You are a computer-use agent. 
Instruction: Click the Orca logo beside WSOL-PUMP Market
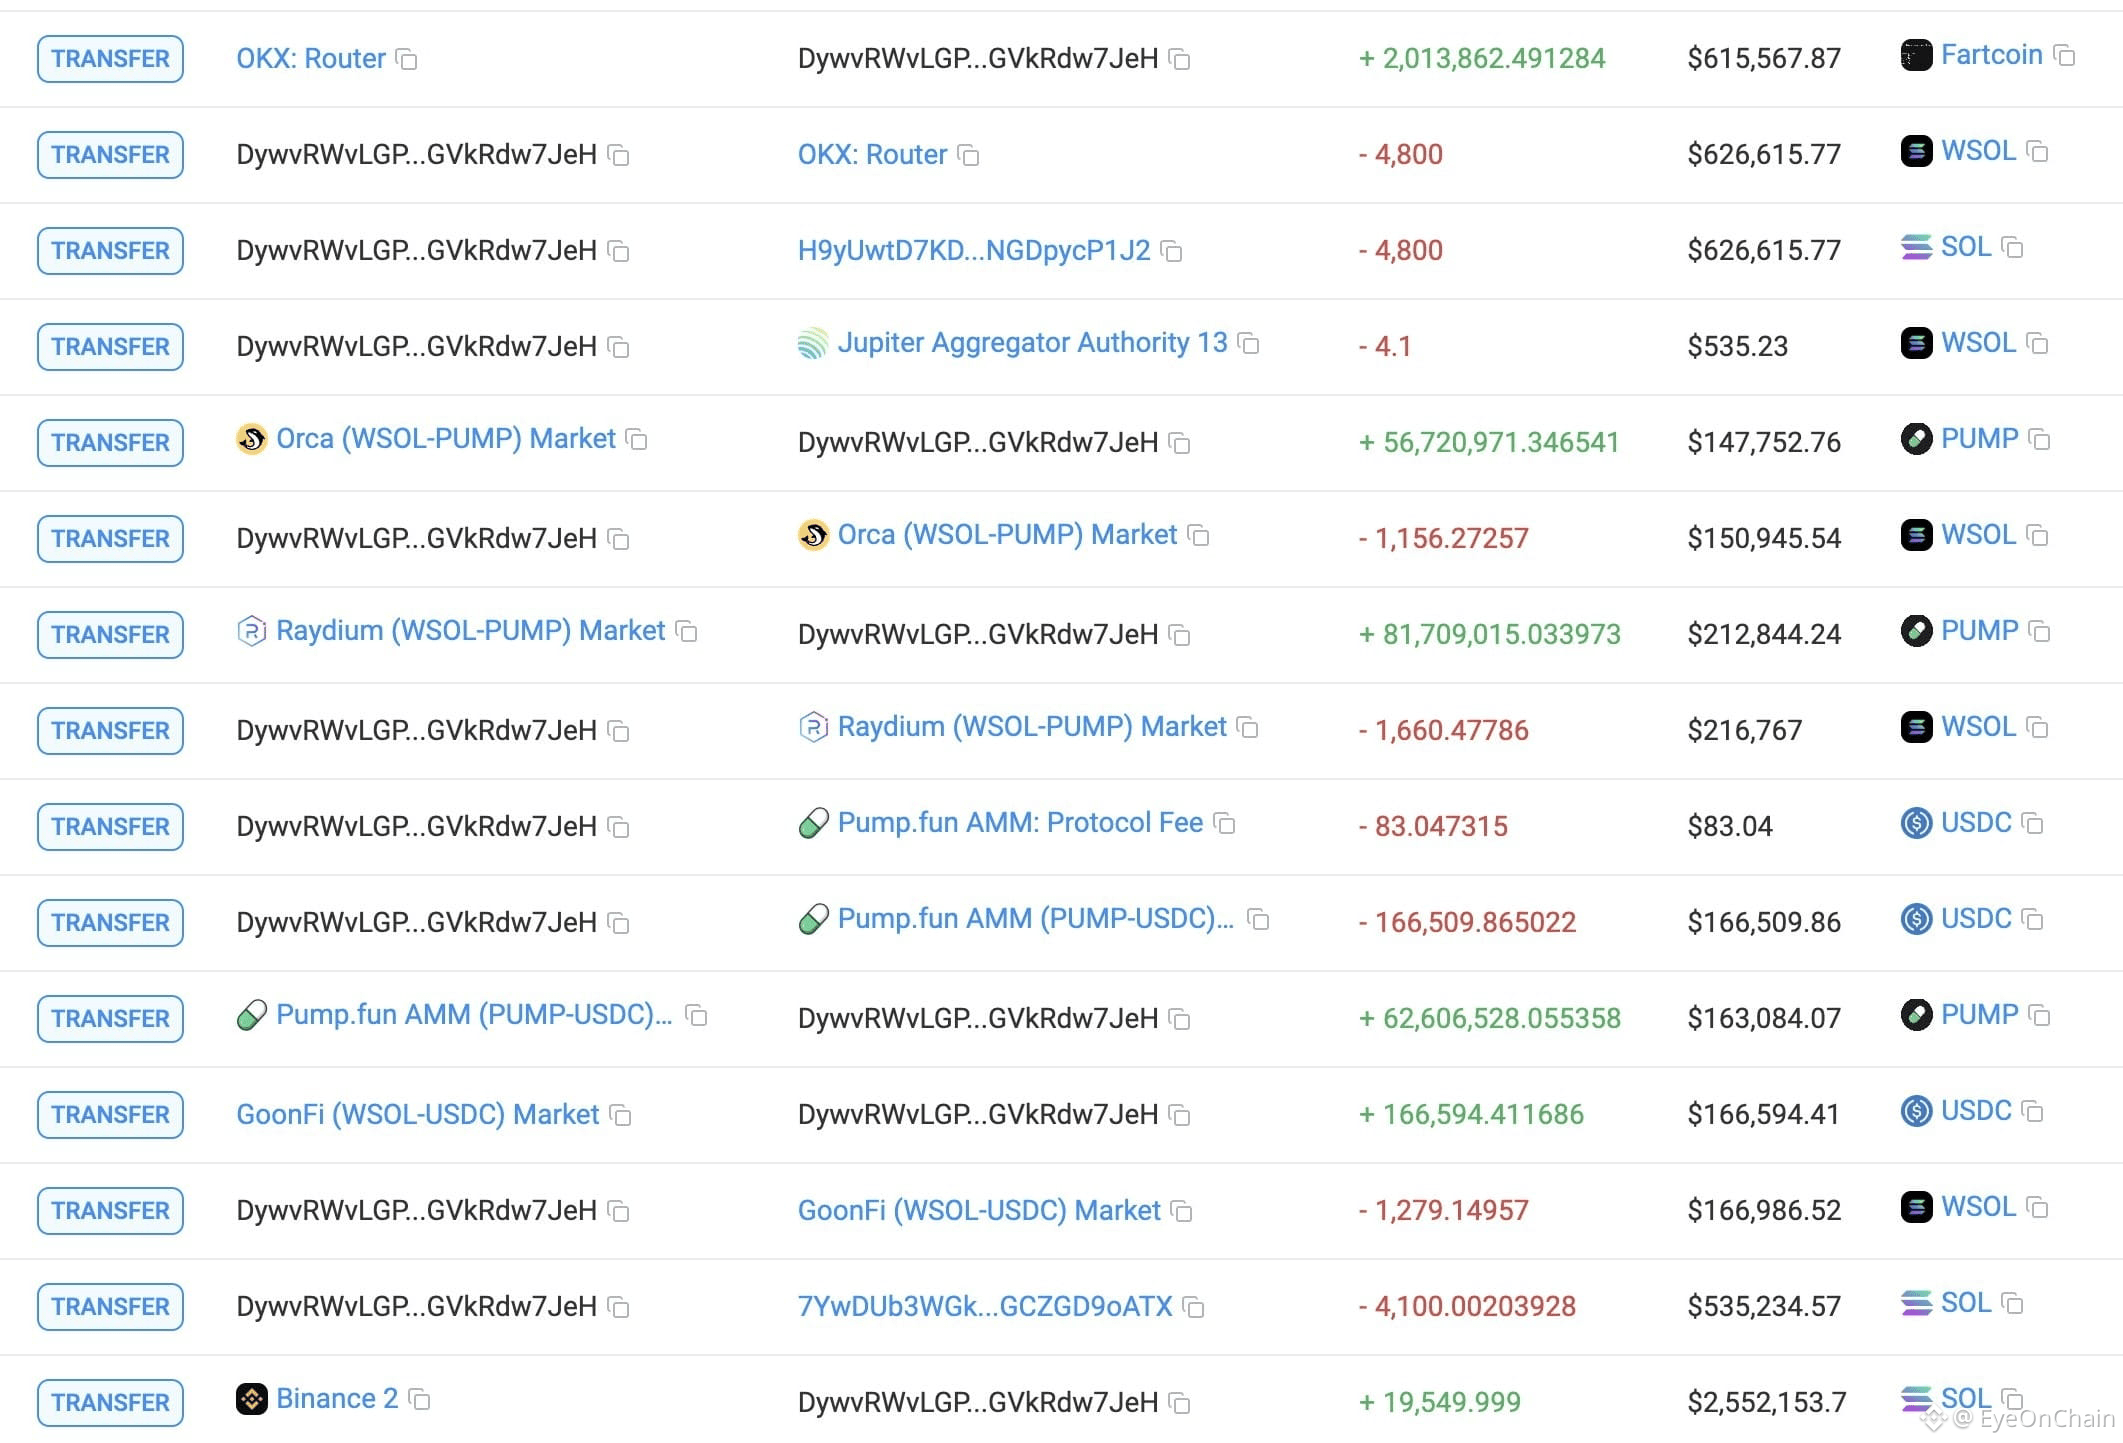(253, 439)
